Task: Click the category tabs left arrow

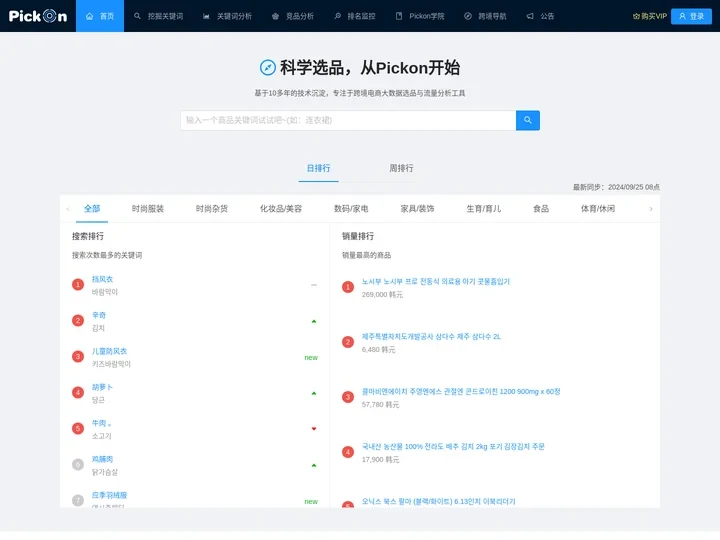Action: coord(68,209)
